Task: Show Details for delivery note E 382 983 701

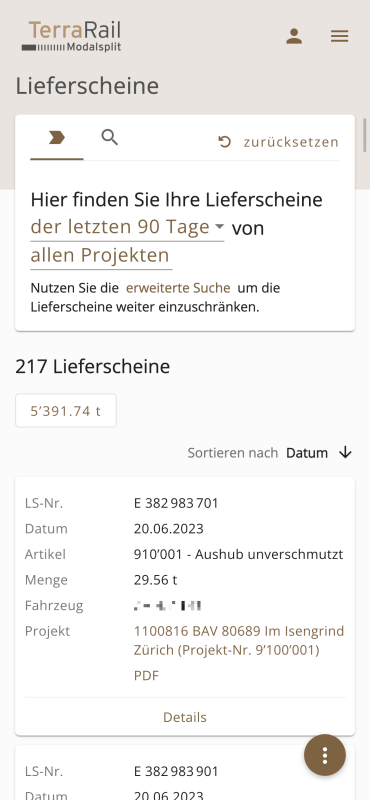Action: pos(185,717)
